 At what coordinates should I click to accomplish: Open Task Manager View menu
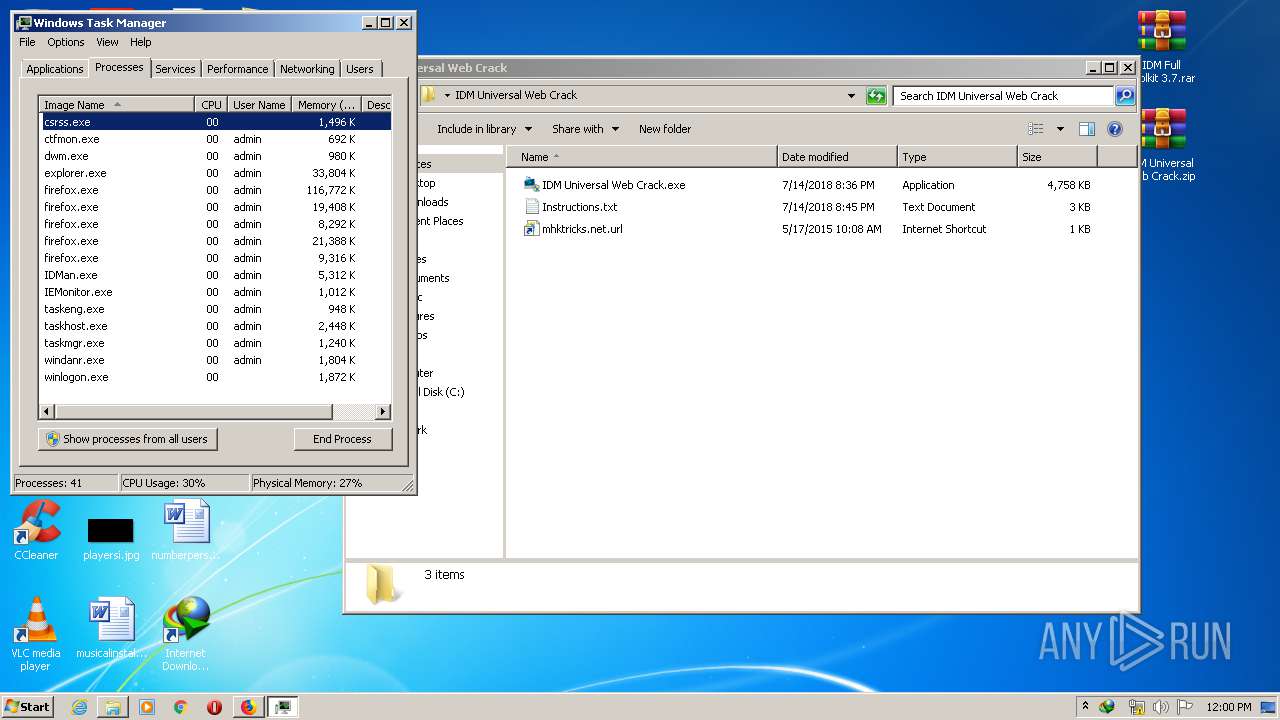pyautogui.click(x=107, y=42)
